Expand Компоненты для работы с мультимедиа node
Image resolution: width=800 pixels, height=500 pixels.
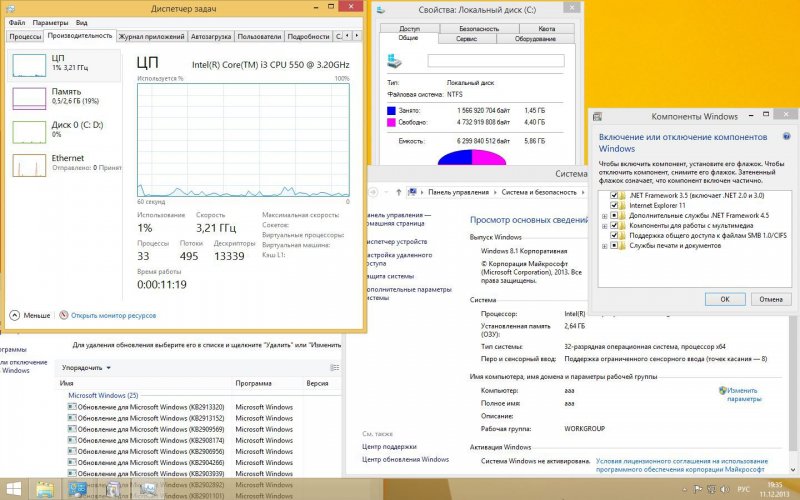pos(605,226)
